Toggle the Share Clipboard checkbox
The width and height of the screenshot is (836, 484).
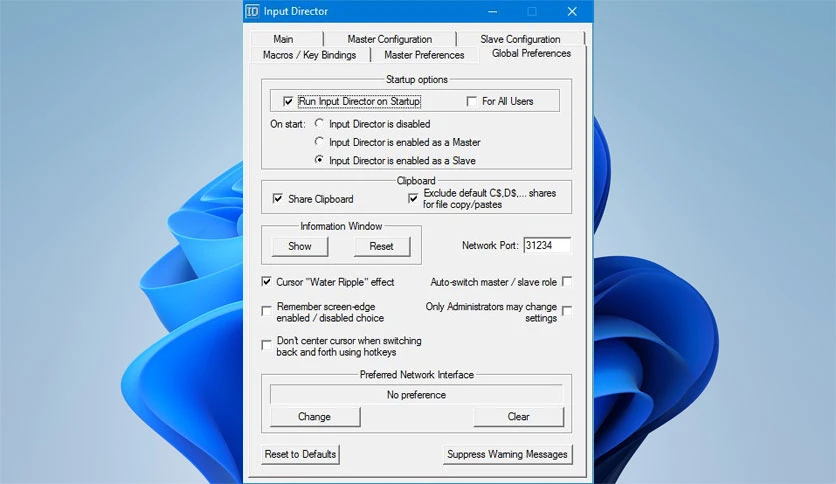tap(278, 199)
